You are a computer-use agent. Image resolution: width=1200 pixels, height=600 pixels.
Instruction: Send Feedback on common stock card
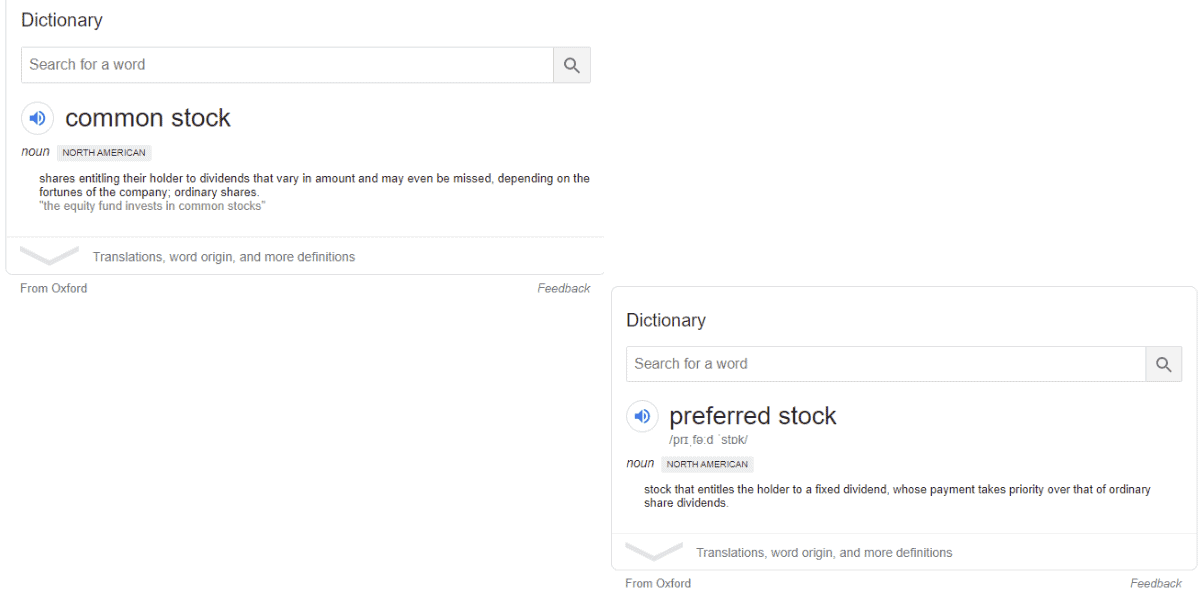[x=564, y=288]
